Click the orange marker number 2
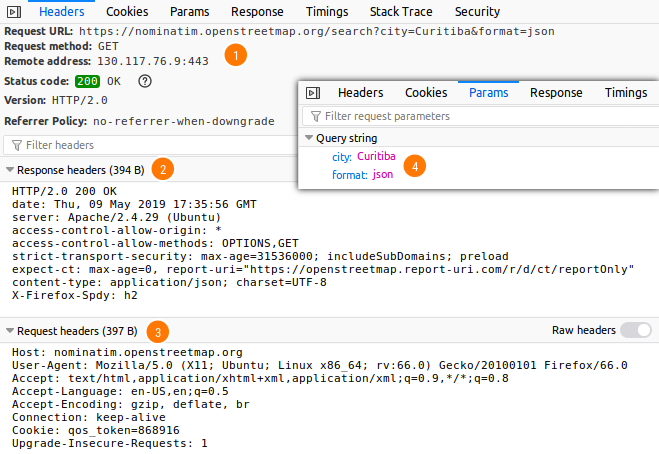The width and height of the screenshot is (659, 454). tap(163, 169)
